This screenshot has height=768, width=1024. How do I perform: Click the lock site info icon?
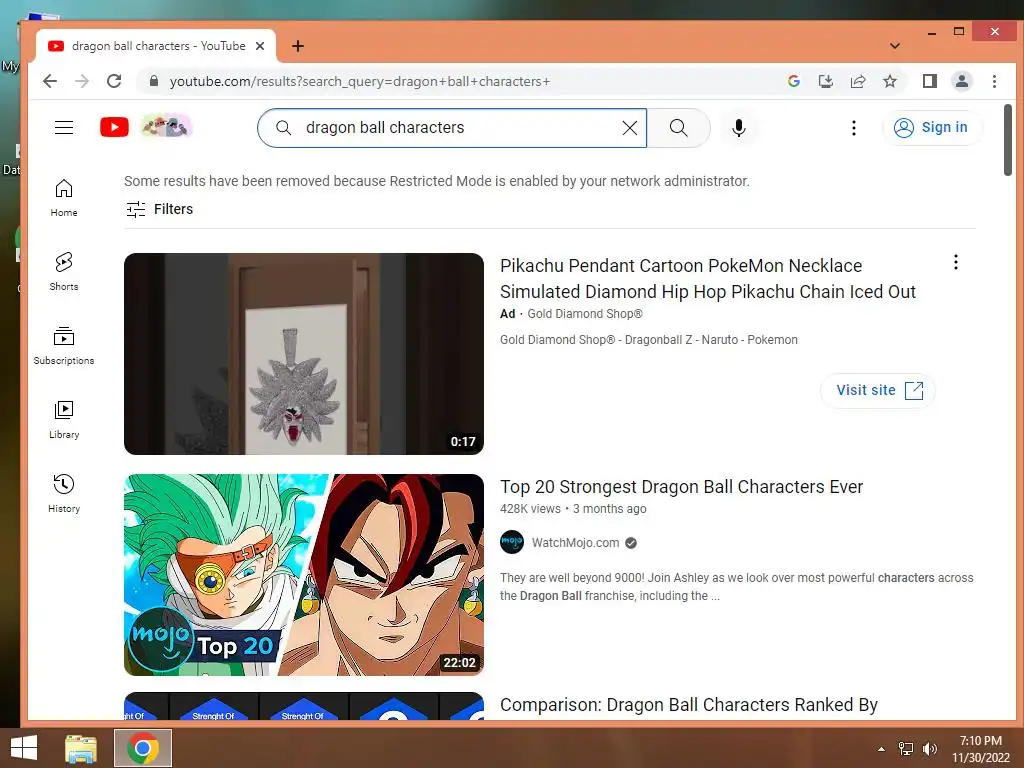[154, 81]
